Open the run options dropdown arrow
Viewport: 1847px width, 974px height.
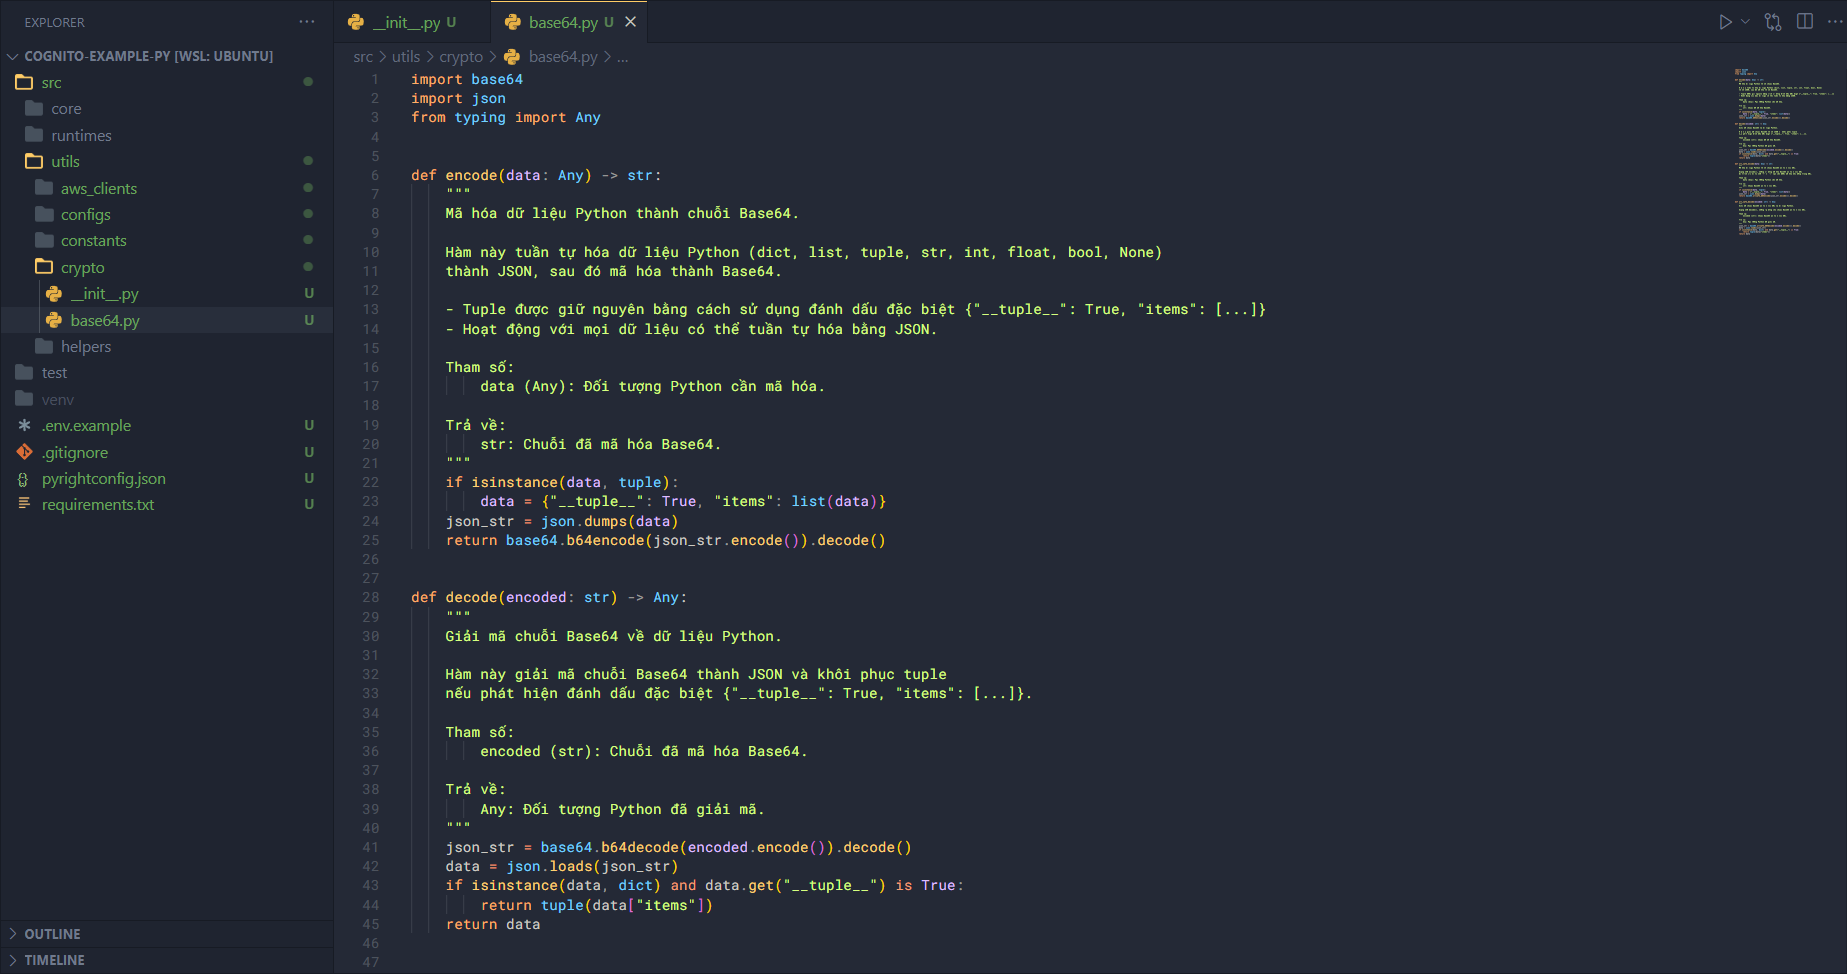(x=1746, y=22)
